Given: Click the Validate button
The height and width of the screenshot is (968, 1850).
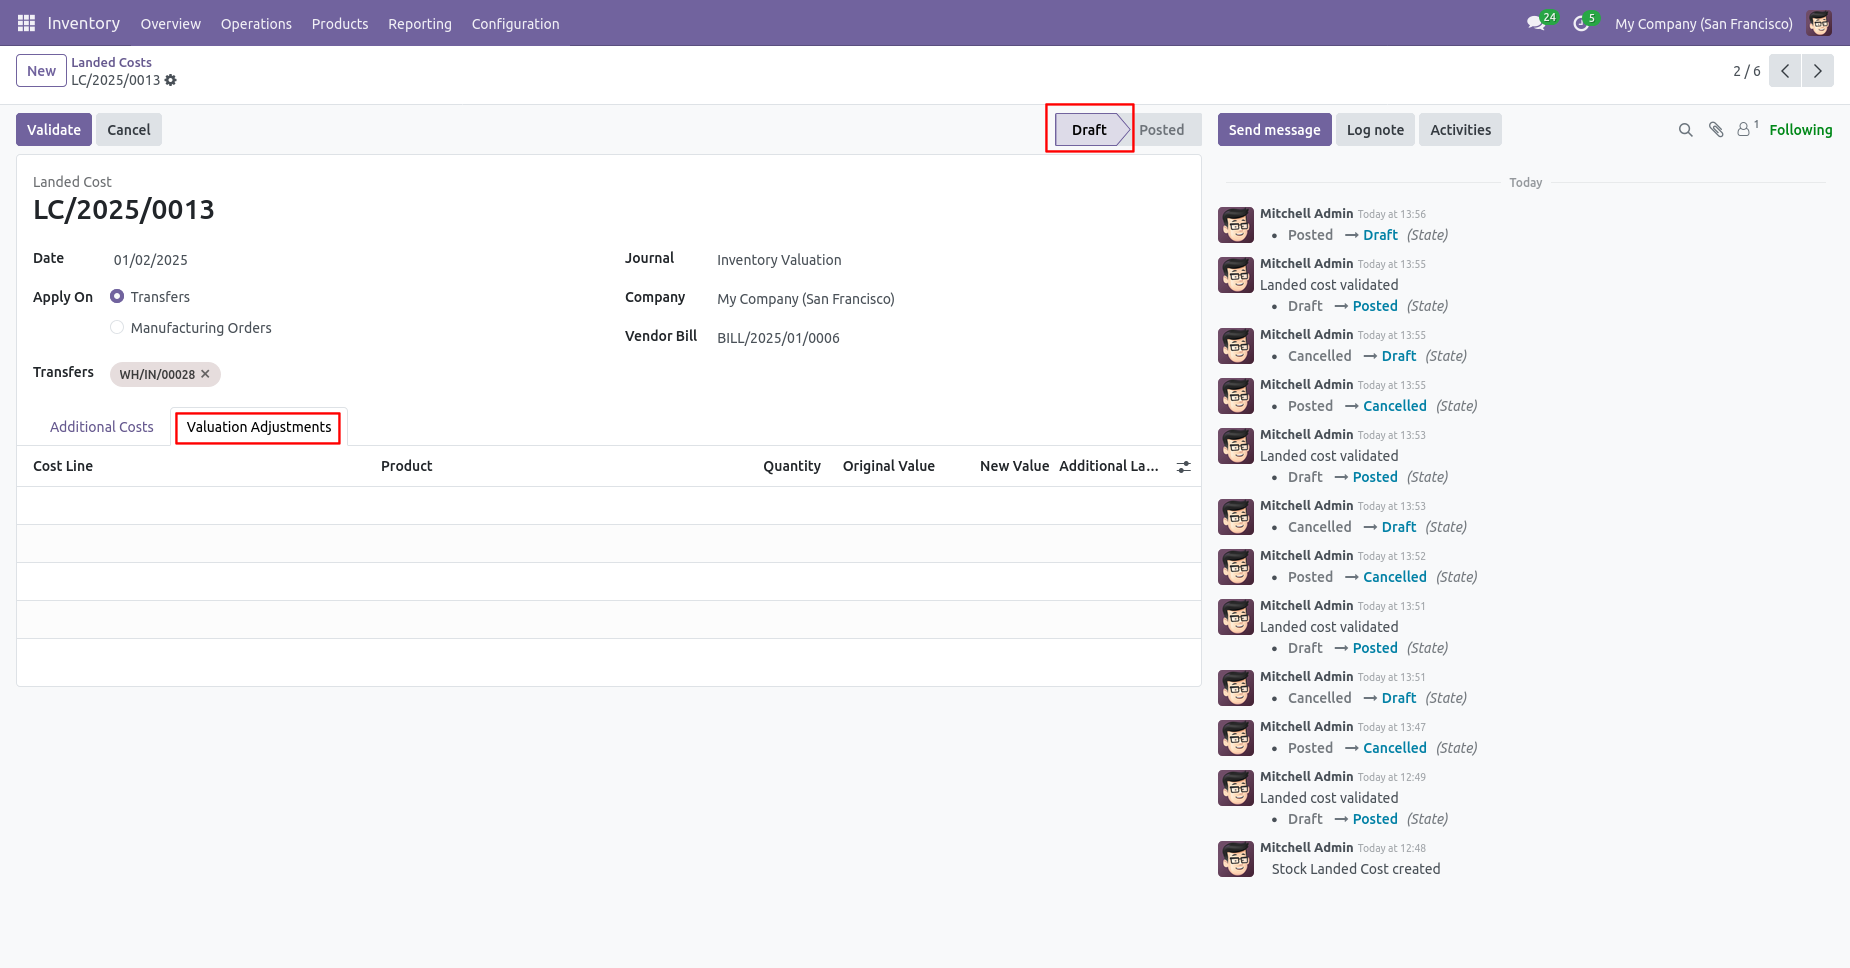Looking at the screenshot, I should click(54, 130).
